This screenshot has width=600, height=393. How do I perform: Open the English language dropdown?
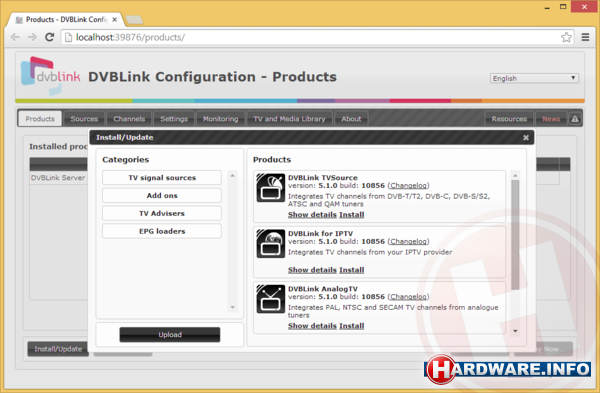pyautogui.click(x=534, y=78)
